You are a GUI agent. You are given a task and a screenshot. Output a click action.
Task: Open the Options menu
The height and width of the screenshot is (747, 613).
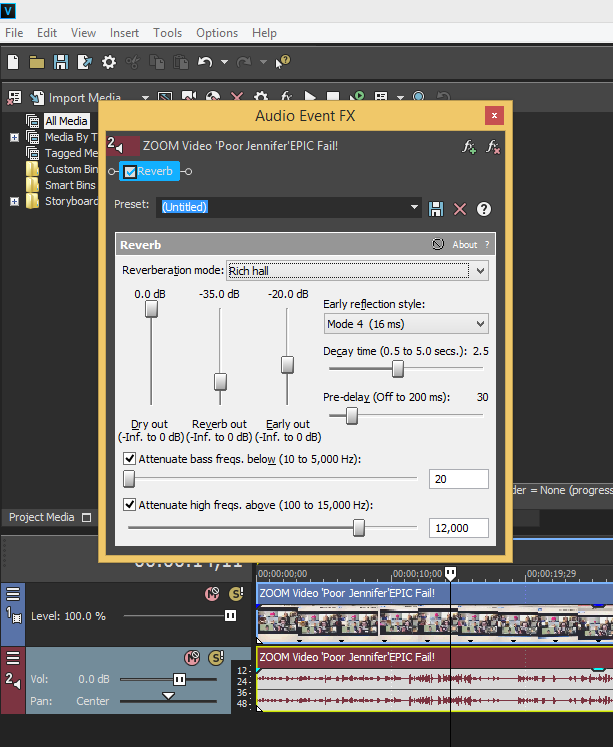coord(217,33)
